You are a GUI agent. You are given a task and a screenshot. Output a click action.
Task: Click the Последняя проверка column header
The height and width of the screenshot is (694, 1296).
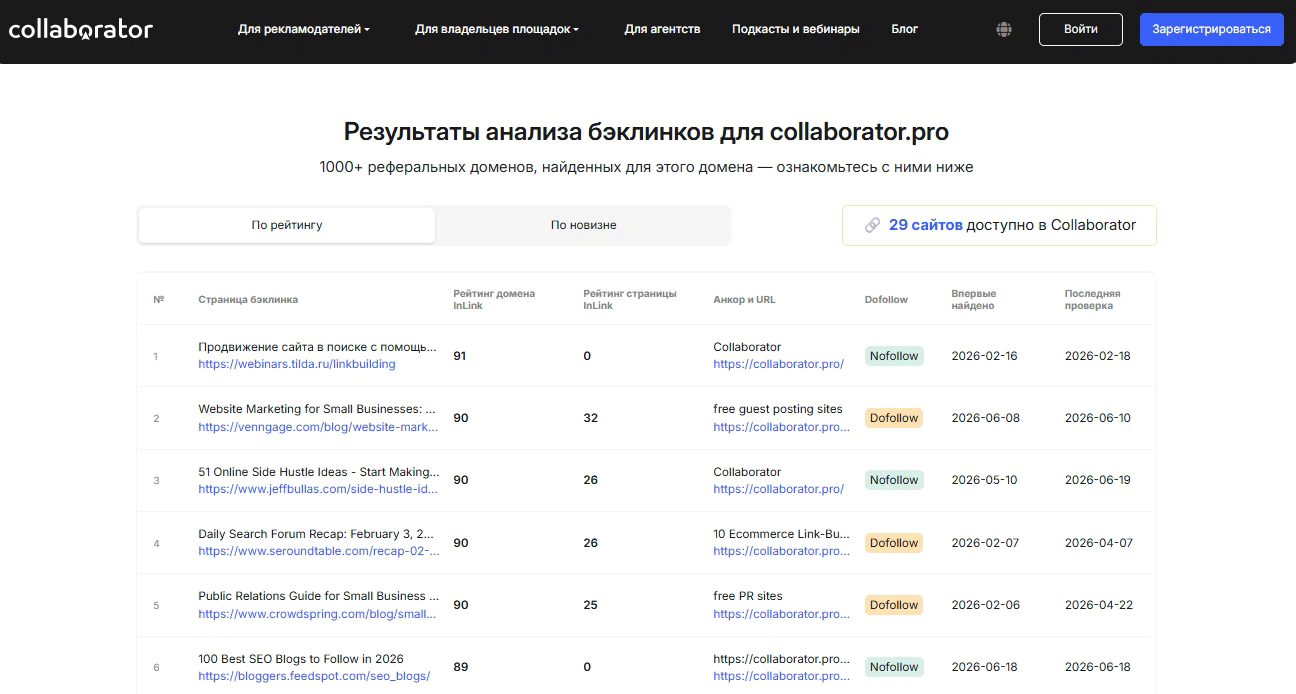coord(1092,300)
